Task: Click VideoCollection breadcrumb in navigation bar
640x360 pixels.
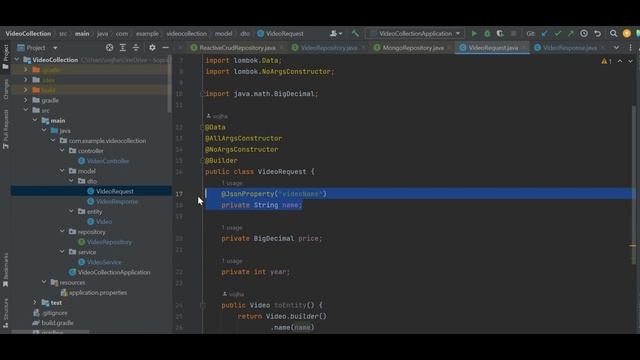Action: pos(28,33)
